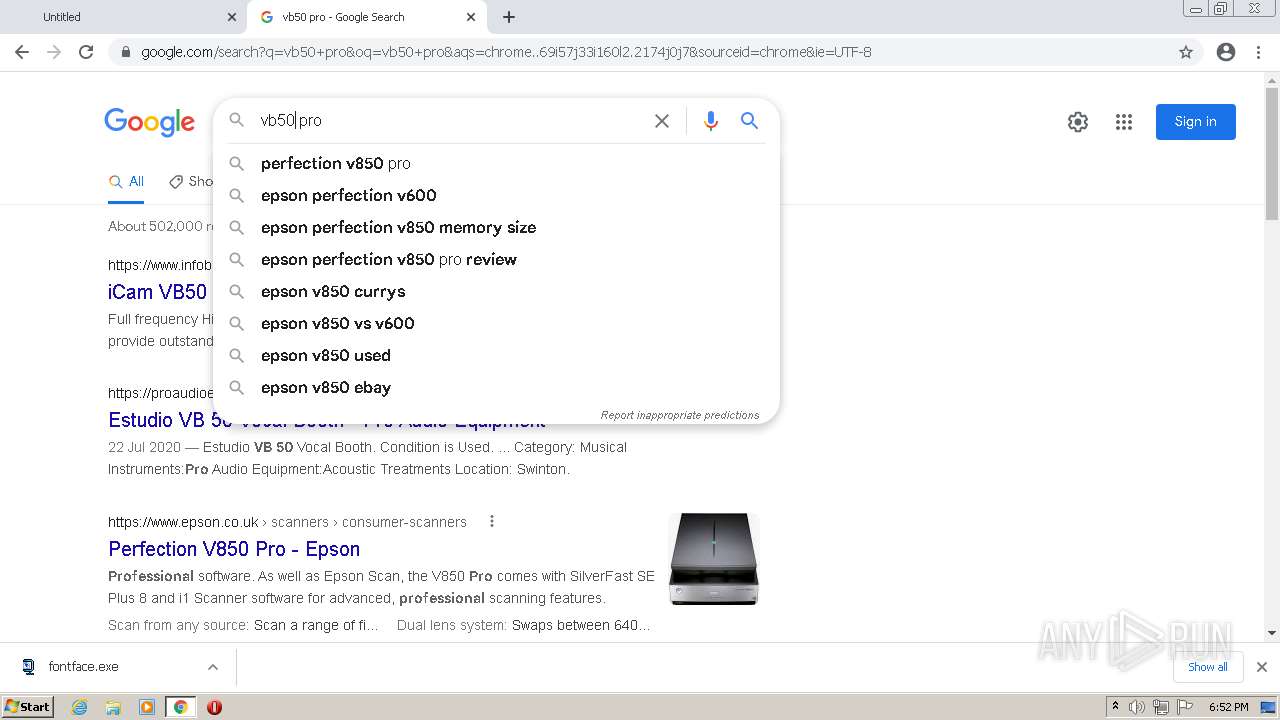The image size is (1280, 720).
Task: Open the 'iCam VB50' search result
Action: 158,292
